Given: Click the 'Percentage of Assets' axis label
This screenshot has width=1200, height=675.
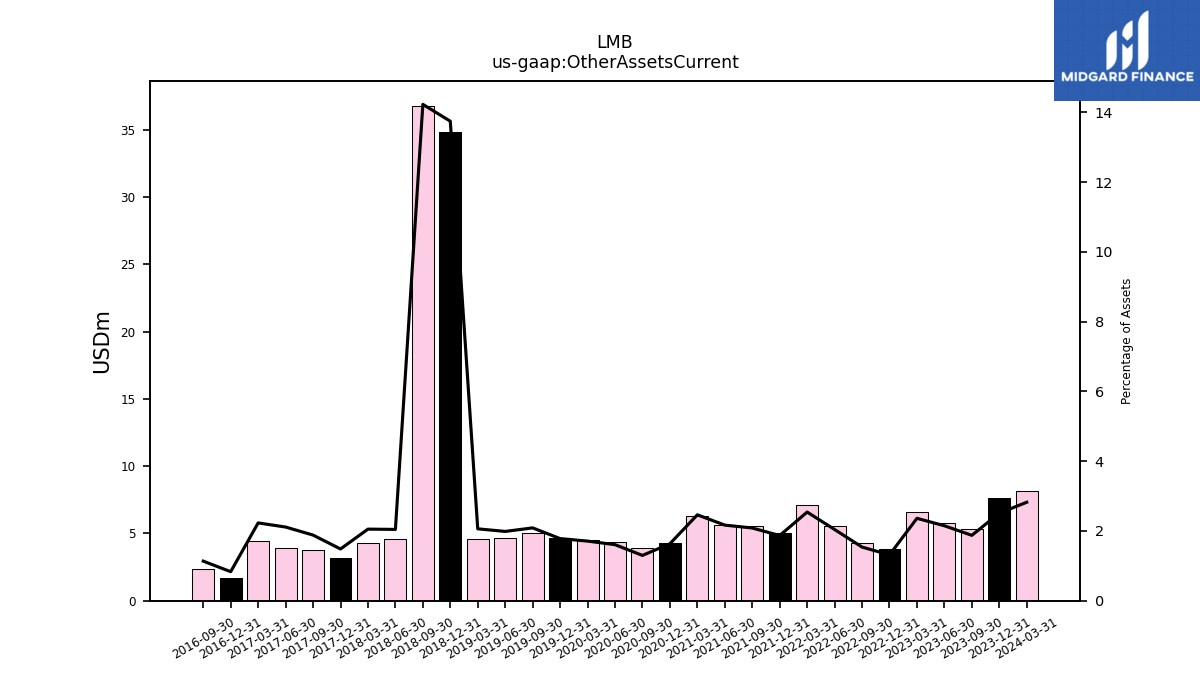Looking at the screenshot, I should click(1127, 341).
